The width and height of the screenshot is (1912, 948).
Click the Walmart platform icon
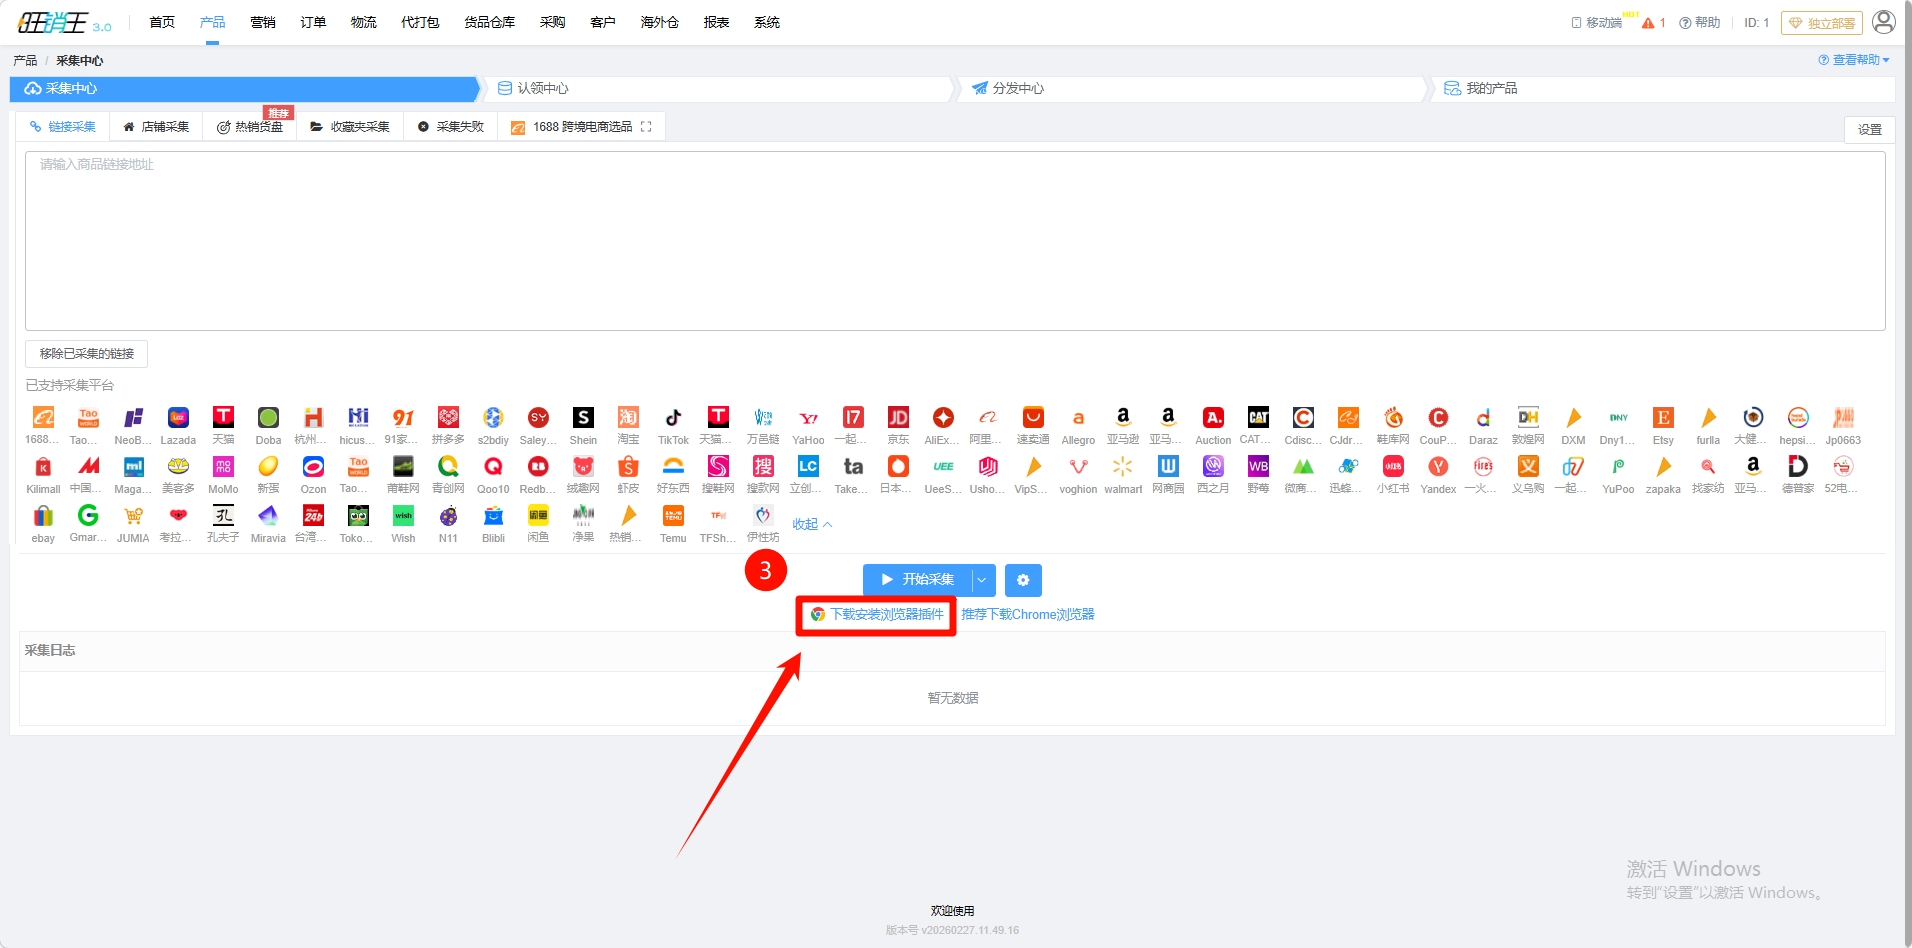click(x=1123, y=467)
